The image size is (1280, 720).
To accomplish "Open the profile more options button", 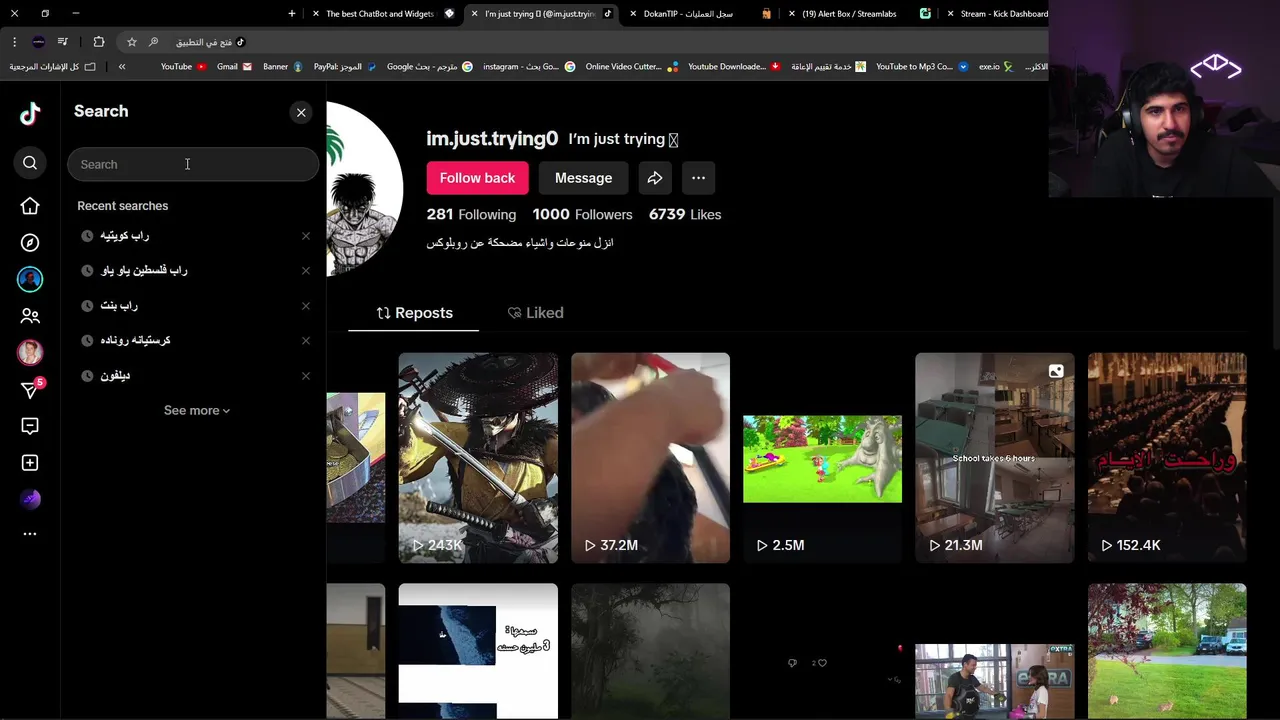I will click(699, 178).
